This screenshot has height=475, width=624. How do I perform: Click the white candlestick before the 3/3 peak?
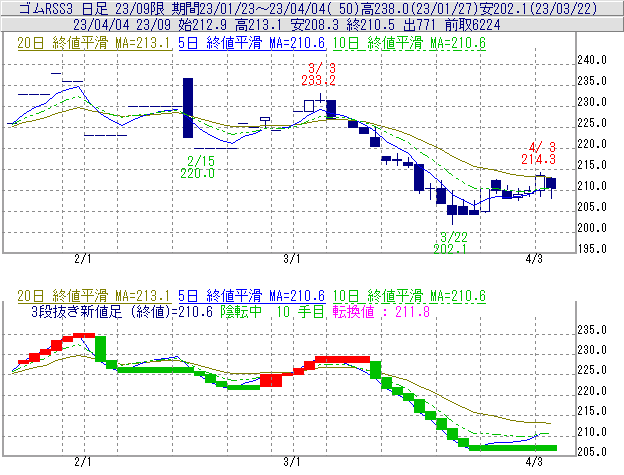click(x=309, y=106)
